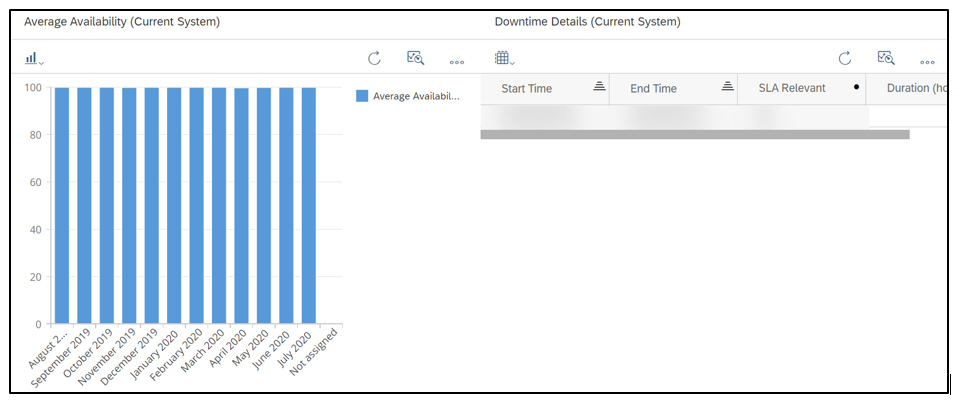Select the June 2020 bar
Viewport: 957px width, 400px height.
[x=286, y=205]
